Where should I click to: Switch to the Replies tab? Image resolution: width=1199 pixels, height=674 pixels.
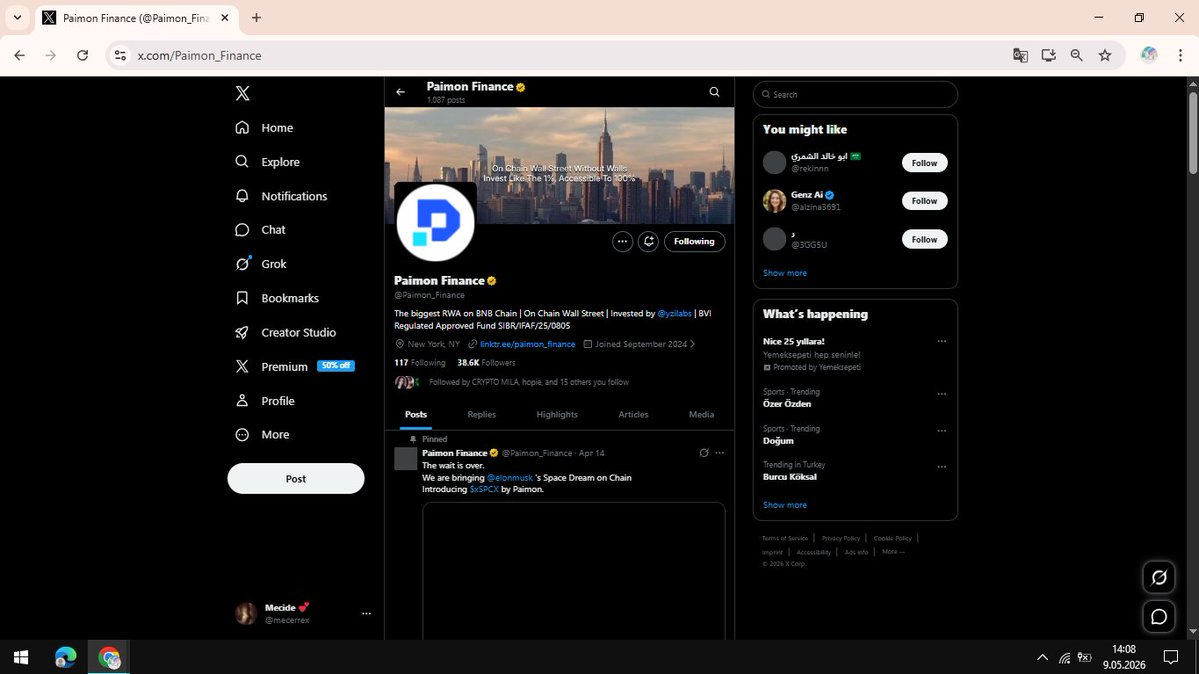482,415
